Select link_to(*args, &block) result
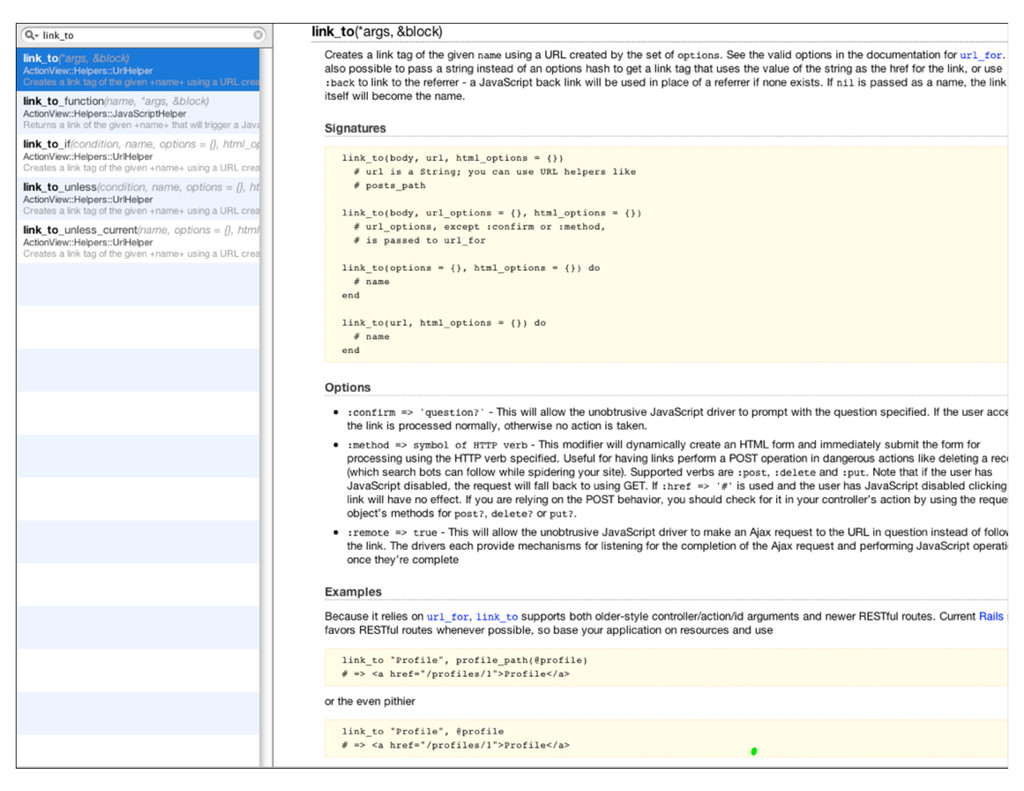The image size is (1024, 791). 138,69
